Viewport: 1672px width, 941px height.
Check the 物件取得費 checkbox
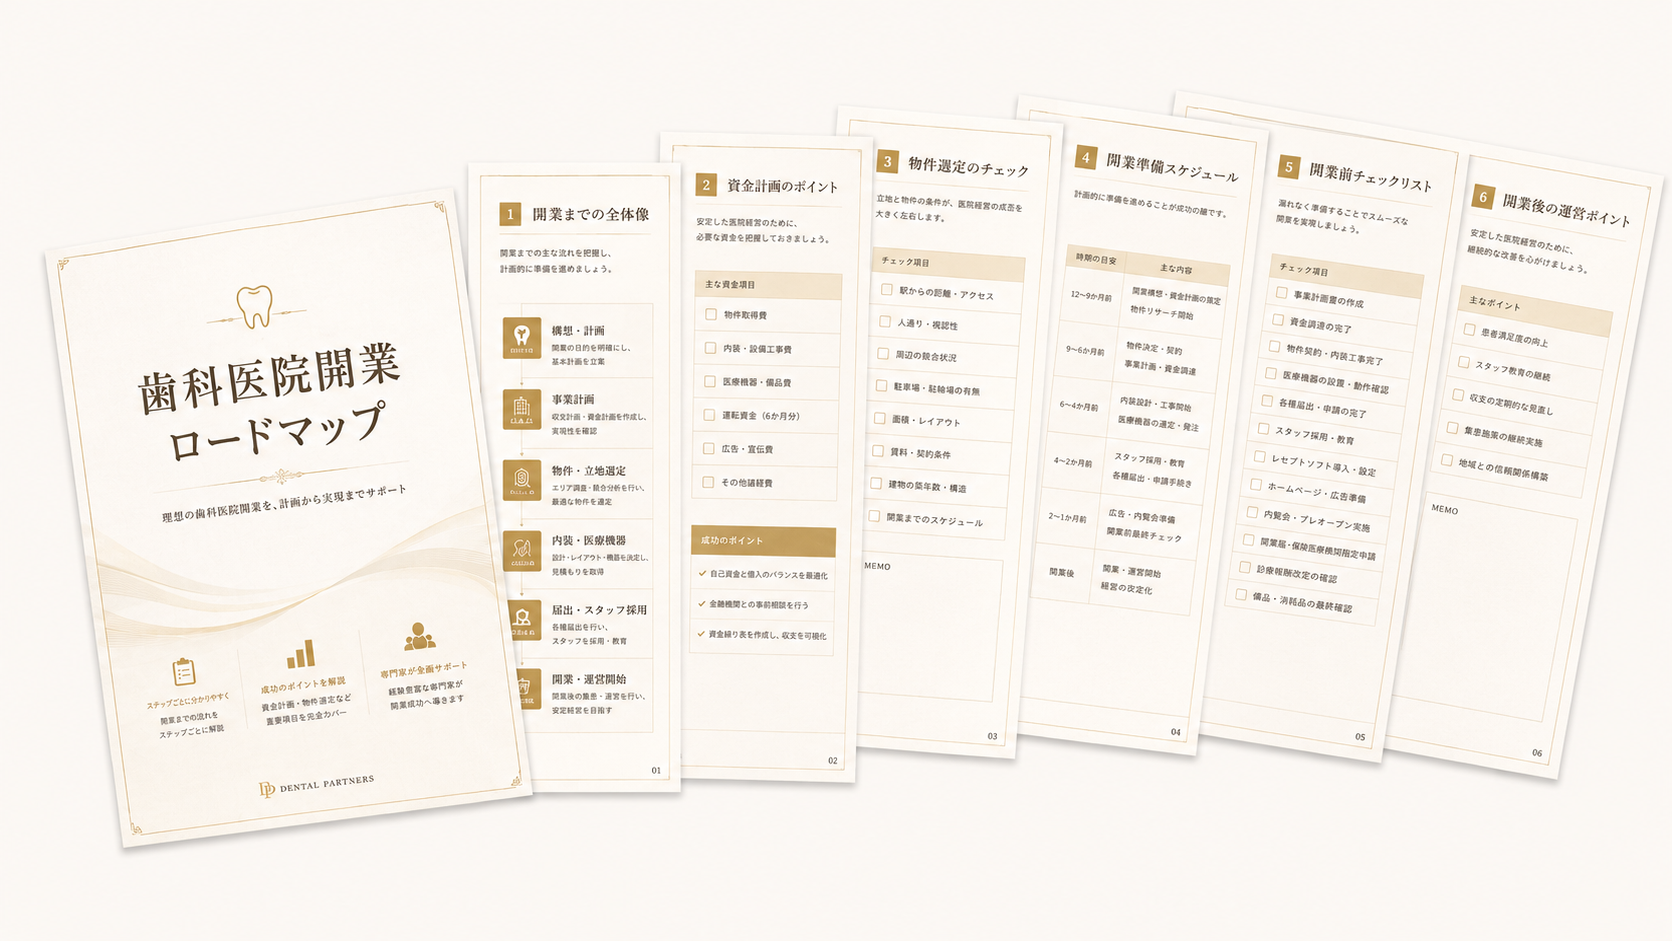tap(711, 314)
